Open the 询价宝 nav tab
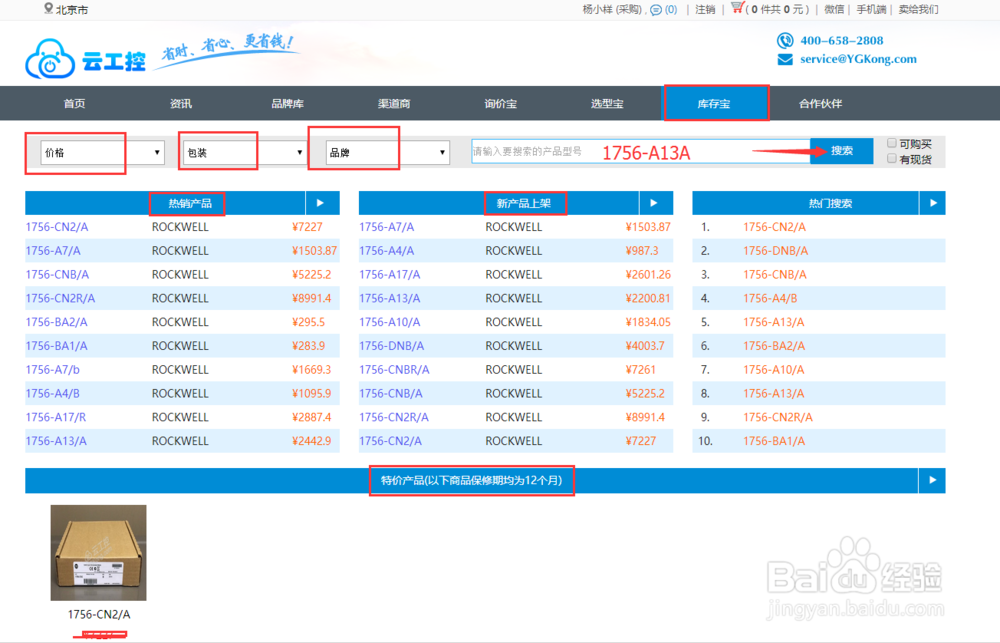This screenshot has width=1000, height=643. (x=501, y=103)
